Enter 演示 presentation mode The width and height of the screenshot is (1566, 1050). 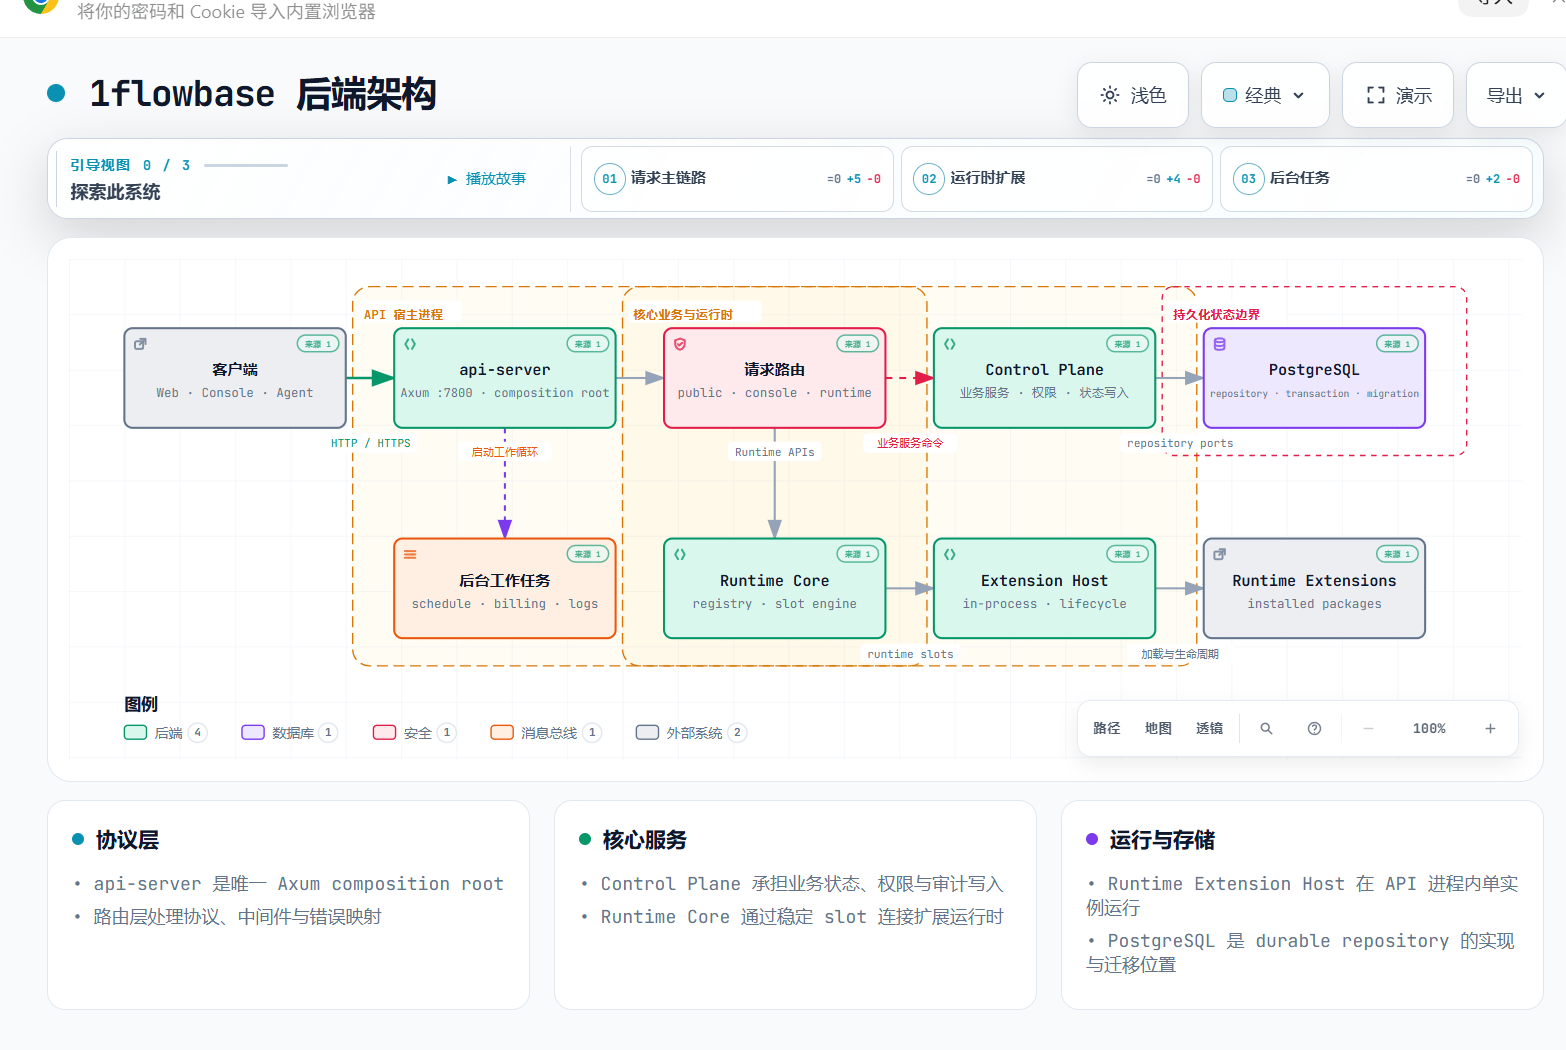pos(1398,95)
